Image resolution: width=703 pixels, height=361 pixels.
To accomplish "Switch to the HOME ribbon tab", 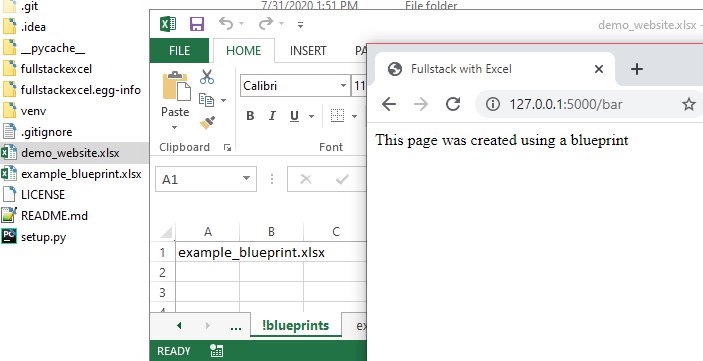I will pyautogui.click(x=243, y=51).
